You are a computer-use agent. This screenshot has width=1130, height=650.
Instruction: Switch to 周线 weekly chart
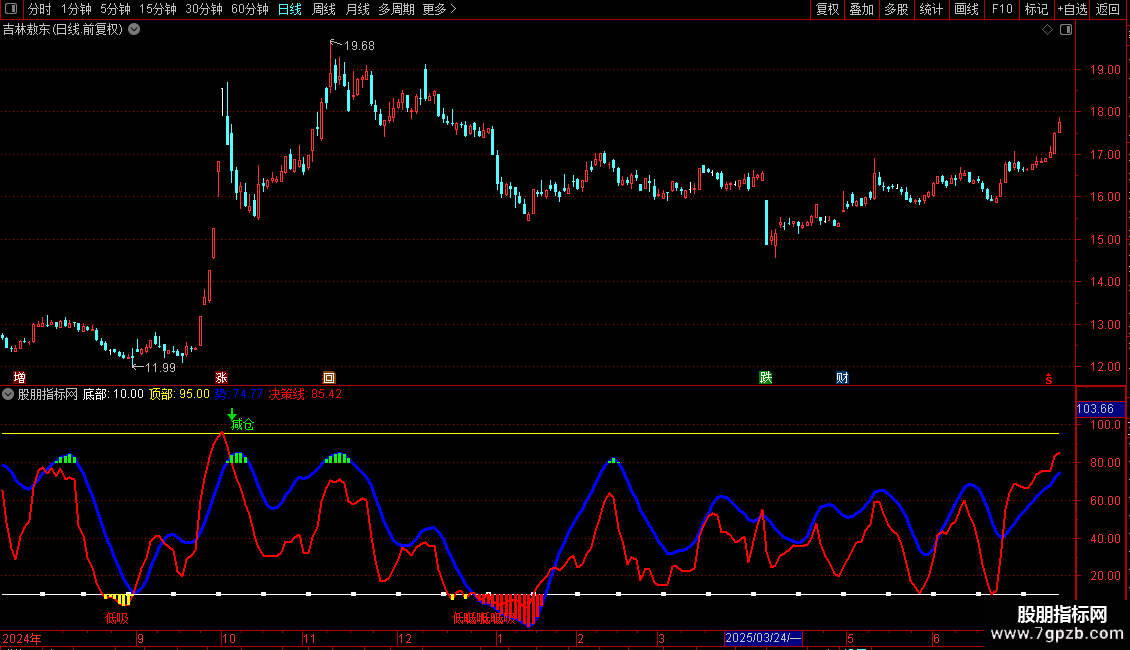point(324,9)
